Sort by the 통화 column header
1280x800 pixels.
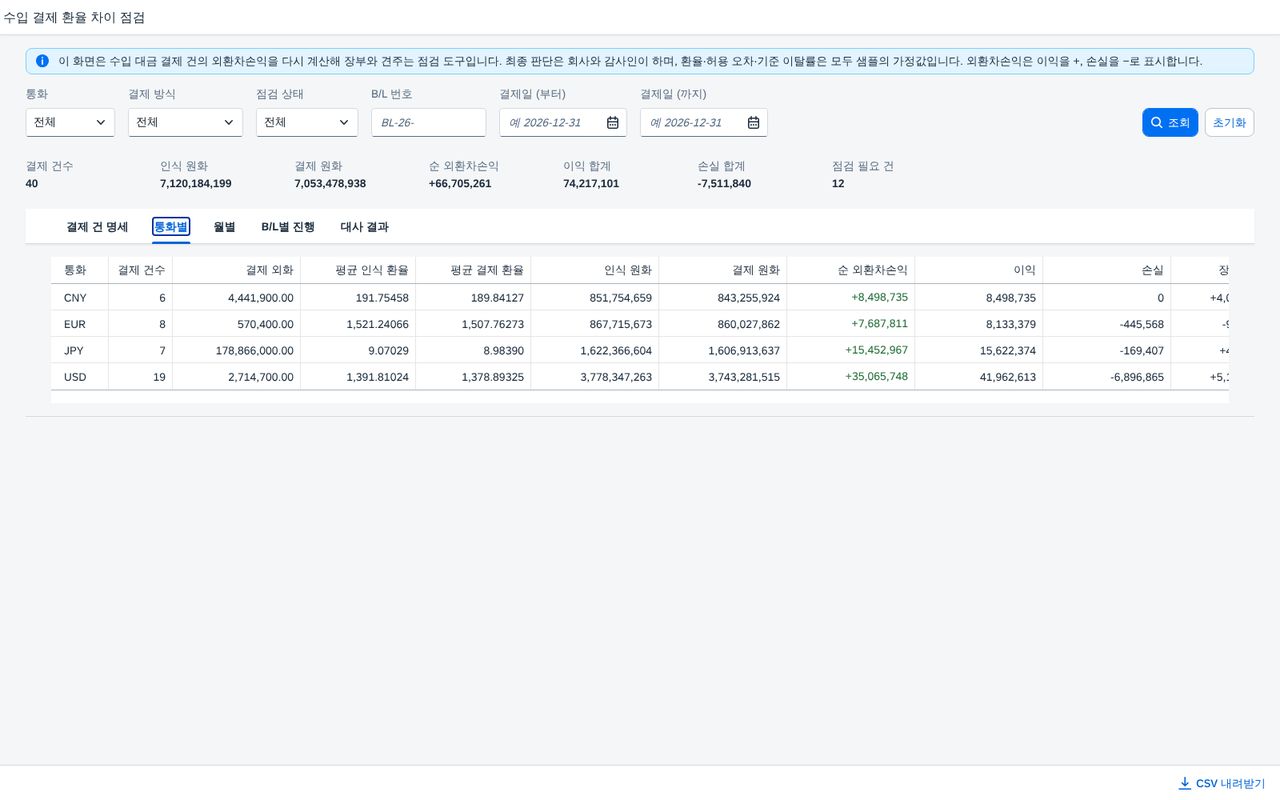[x=80, y=270]
